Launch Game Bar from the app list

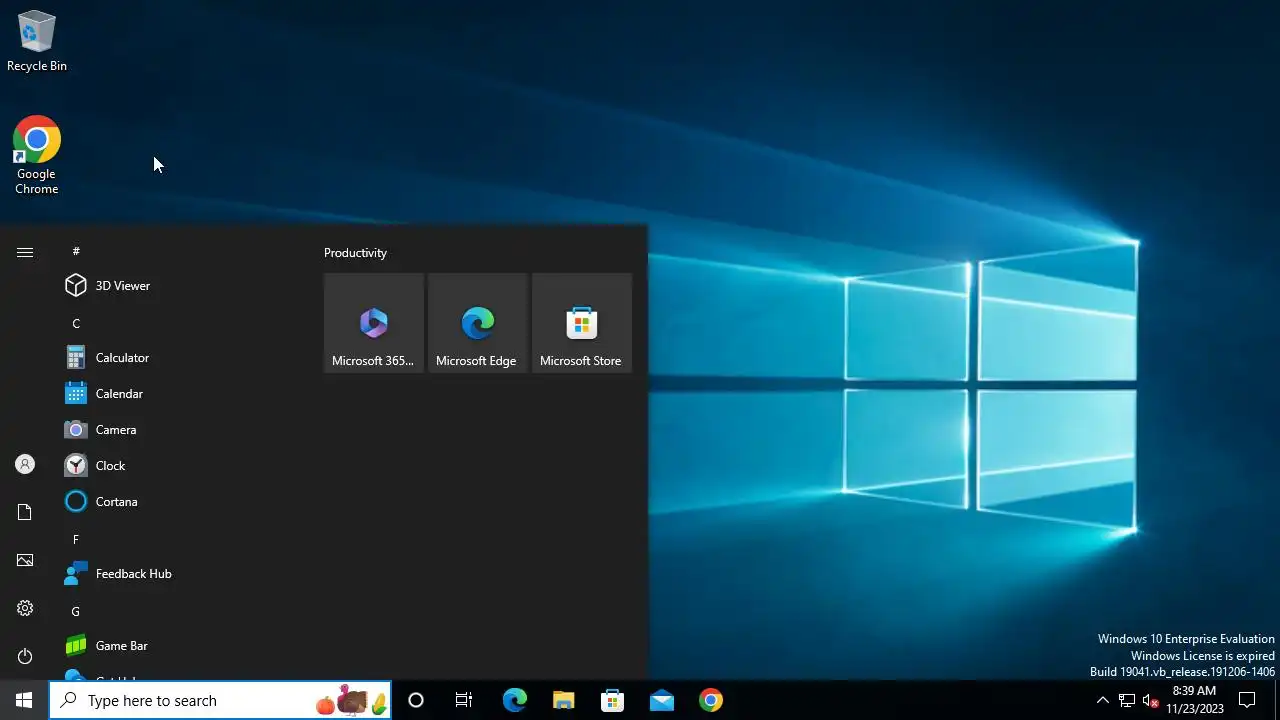pos(180,646)
